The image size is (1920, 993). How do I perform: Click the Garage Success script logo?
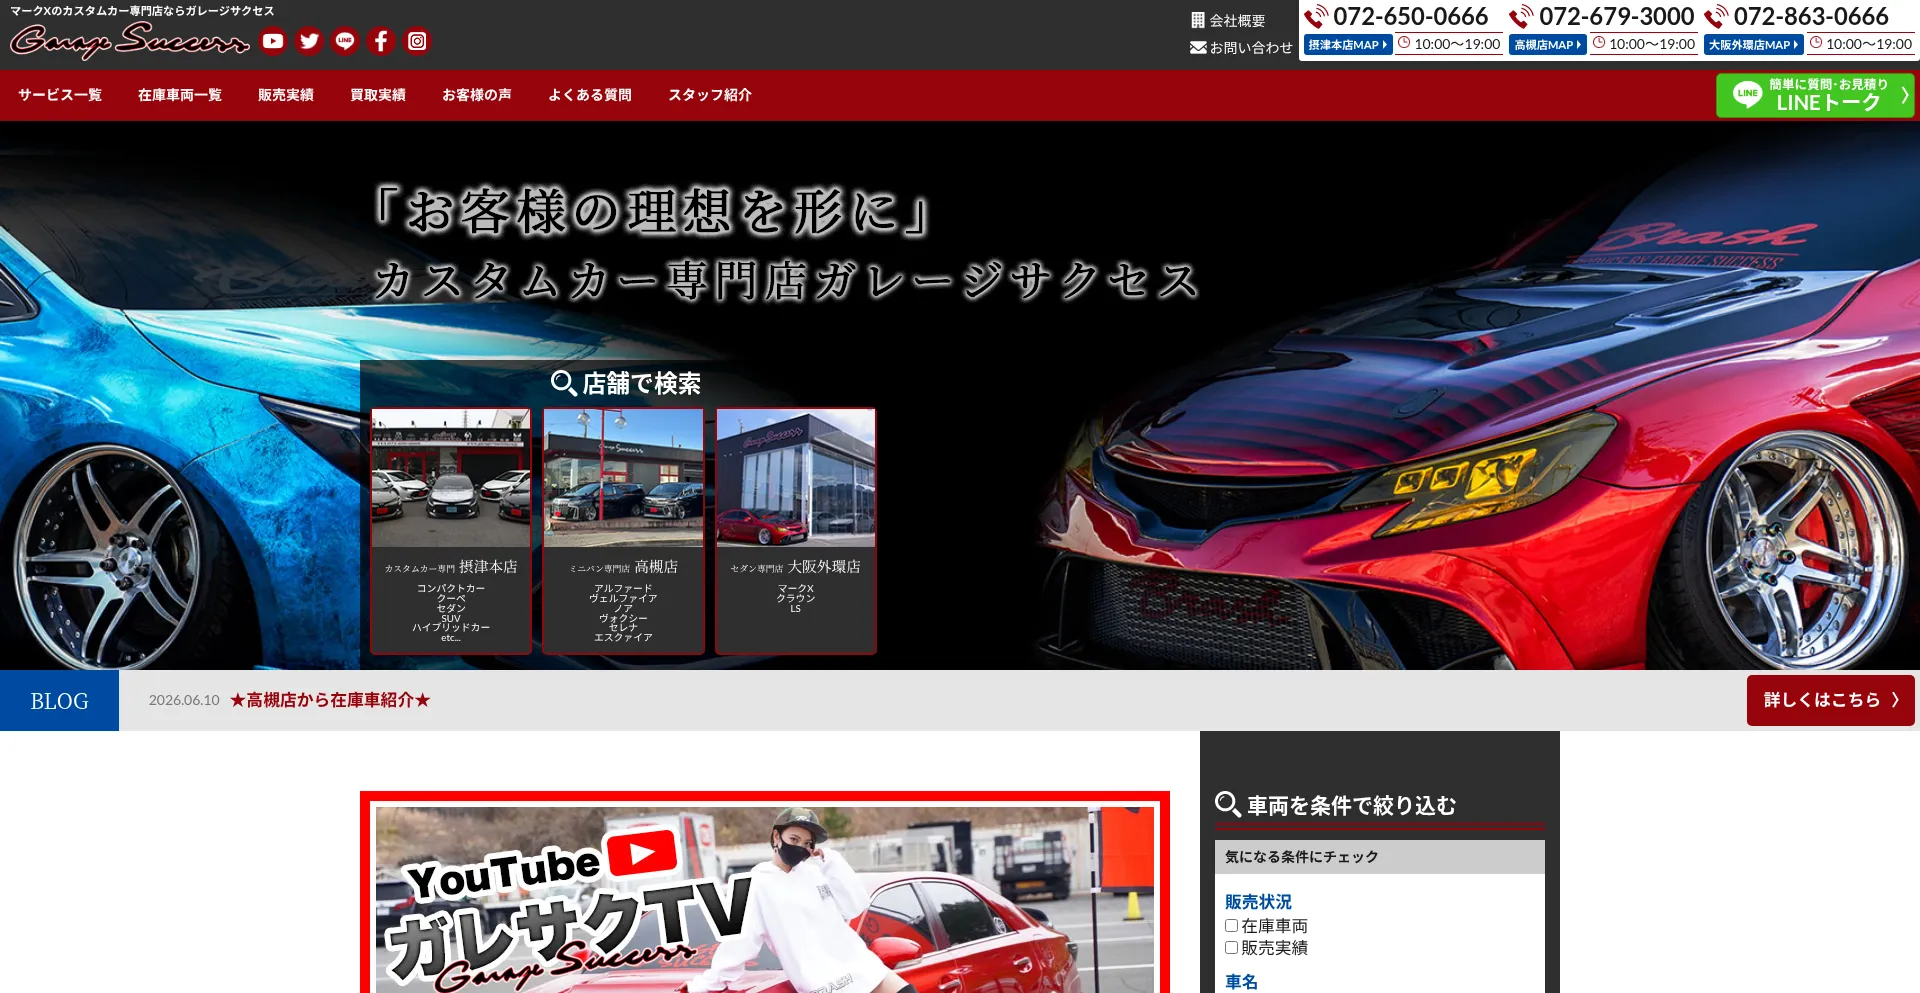coord(129,40)
